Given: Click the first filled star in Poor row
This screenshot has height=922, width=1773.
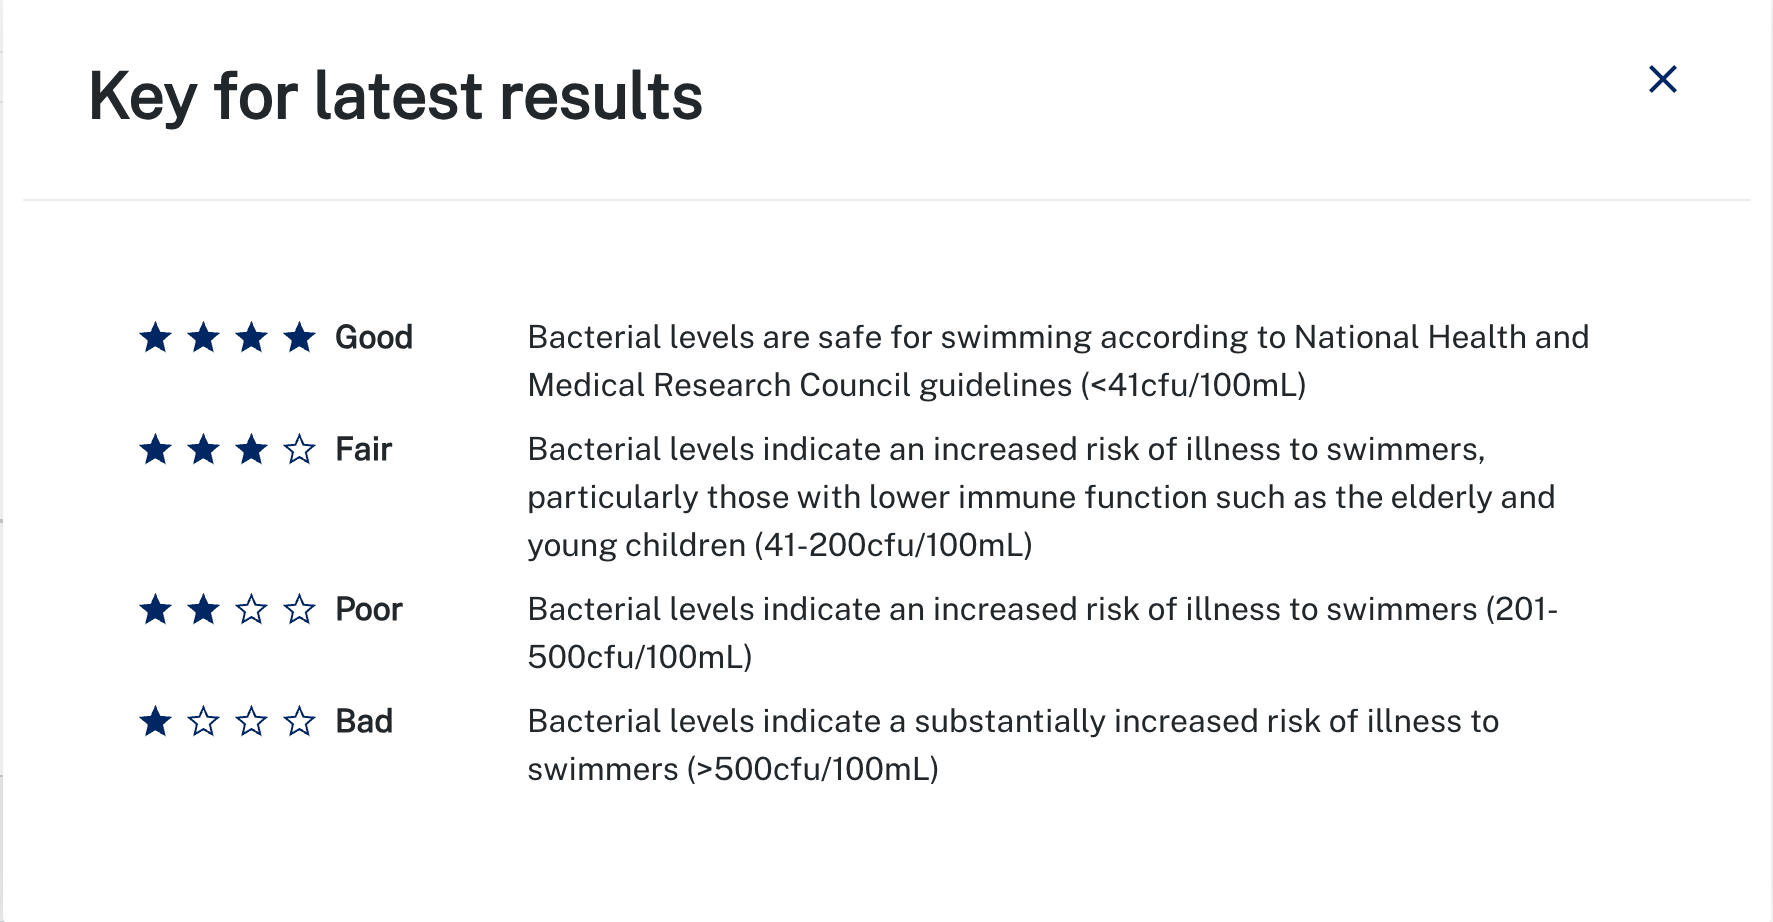Looking at the screenshot, I should pyautogui.click(x=155, y=609).
